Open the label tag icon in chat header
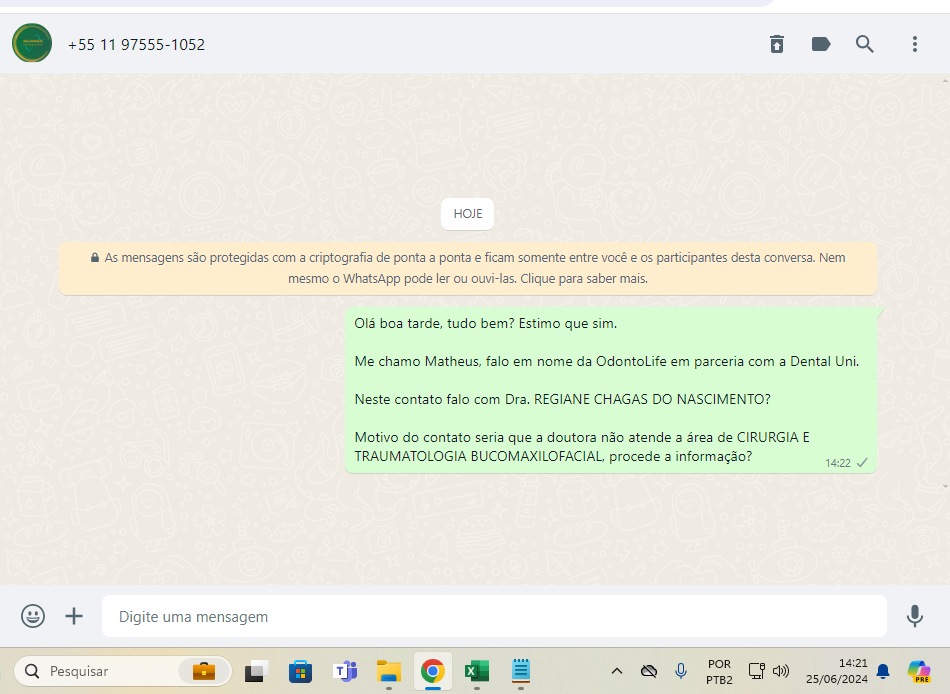Screen dimensions: 950x694 (821, 44)
